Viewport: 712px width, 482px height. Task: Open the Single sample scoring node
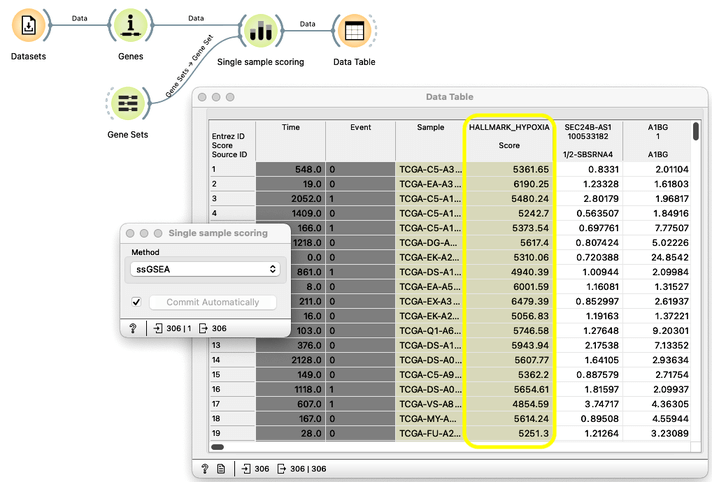261,30
